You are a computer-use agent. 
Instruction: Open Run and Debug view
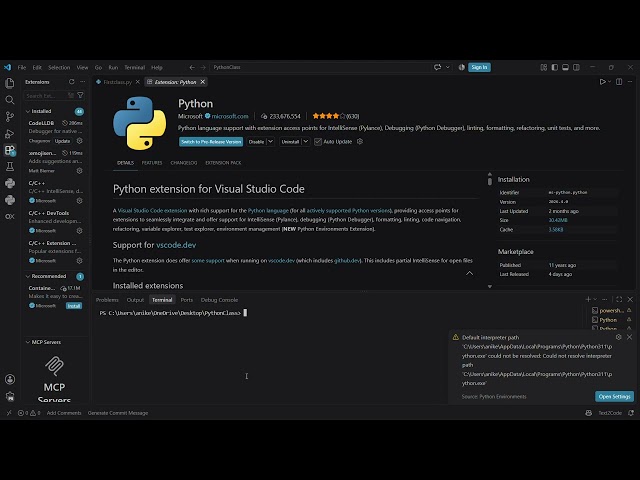click(x=10, y=133)
